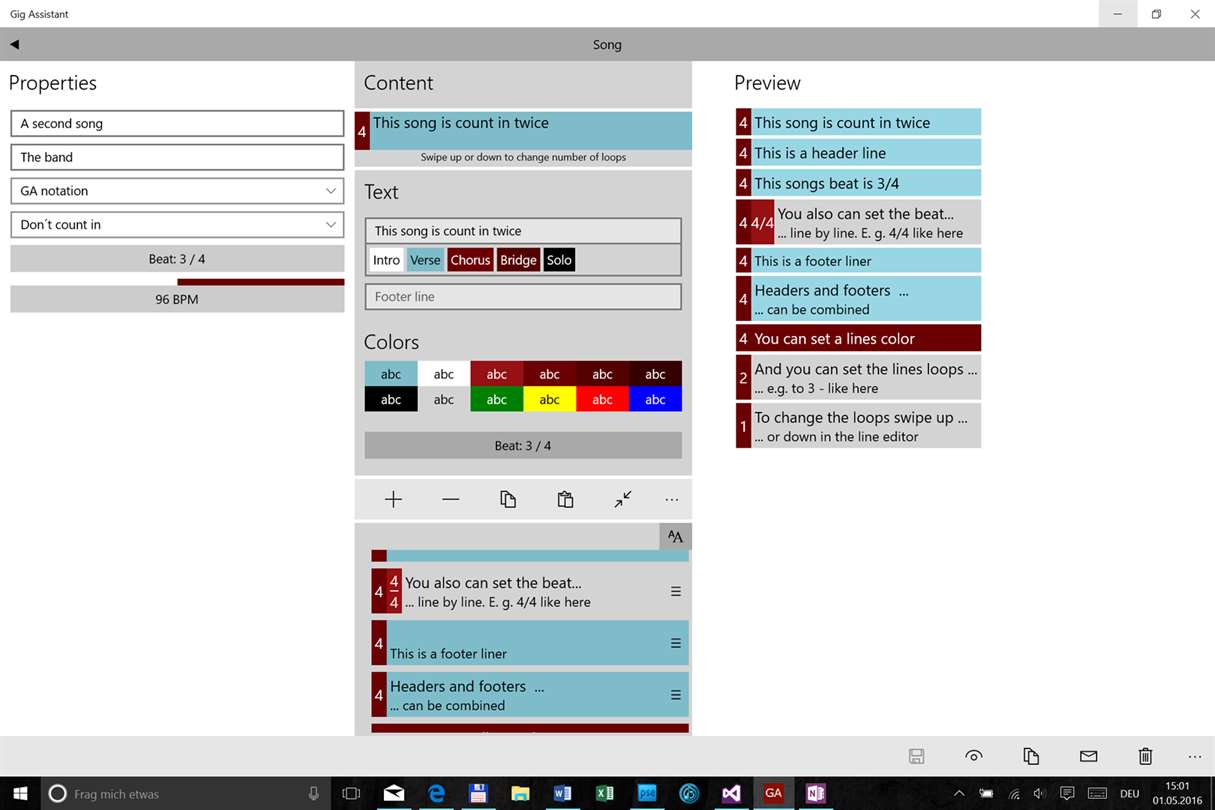Open Visual Studio from taskbar
Image resolution: width=1215 pixels, height=810 pixels.
click(731, 793)
